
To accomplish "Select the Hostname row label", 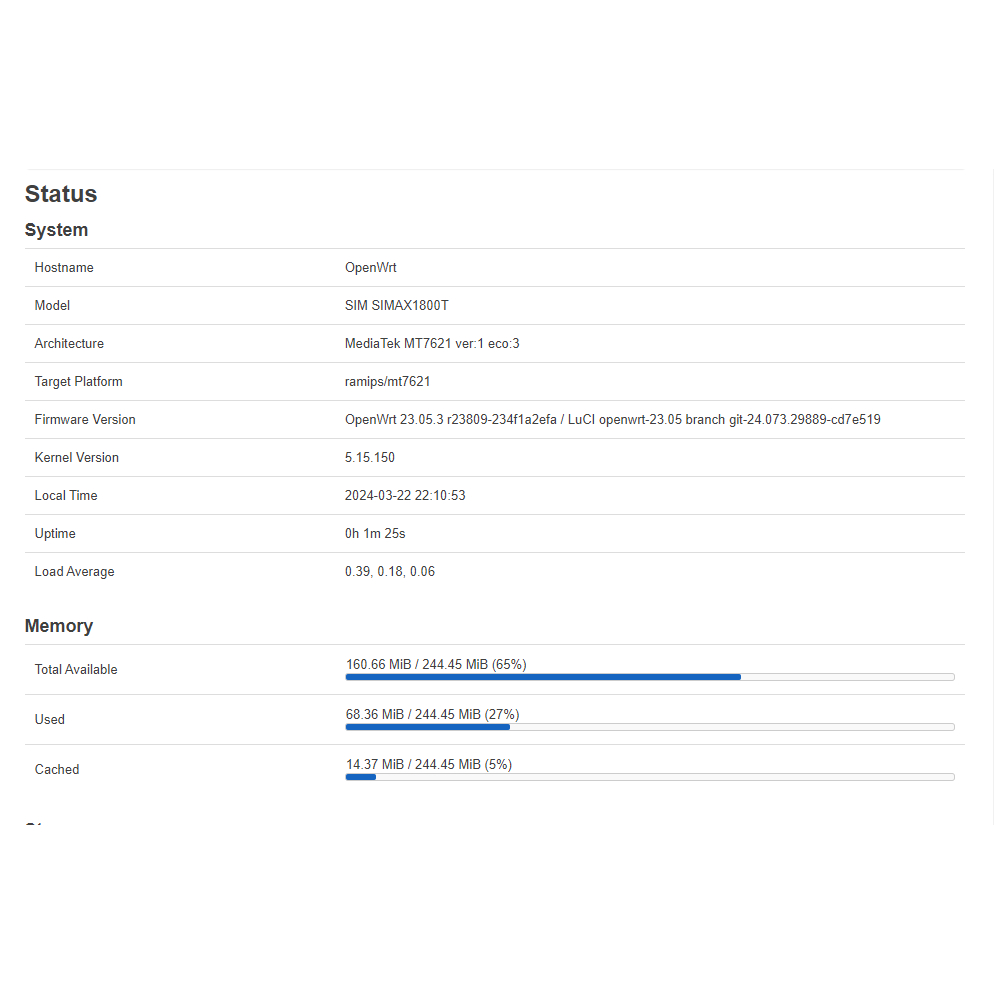I will pyautogui.click(x=64, y=268).
